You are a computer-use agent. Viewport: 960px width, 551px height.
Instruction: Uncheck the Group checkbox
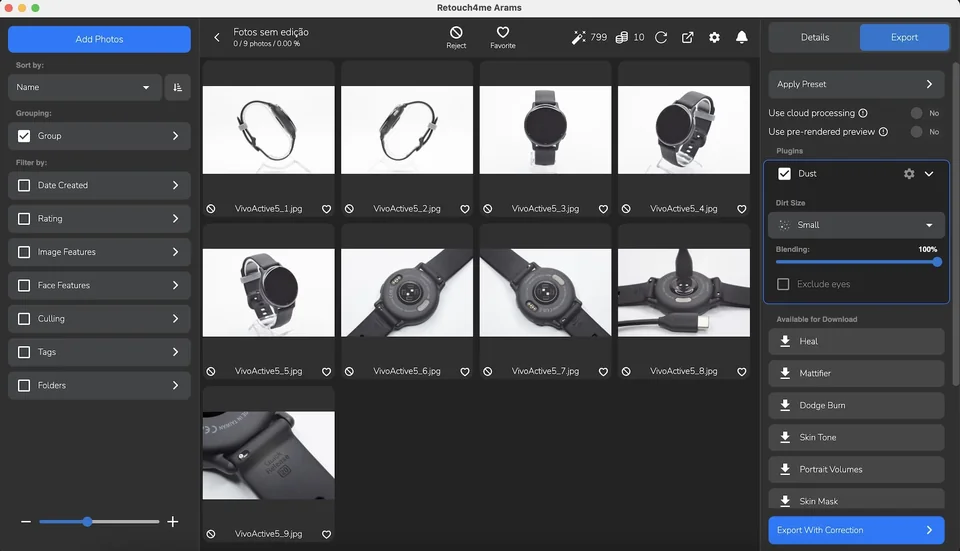(x=24, y=136)
